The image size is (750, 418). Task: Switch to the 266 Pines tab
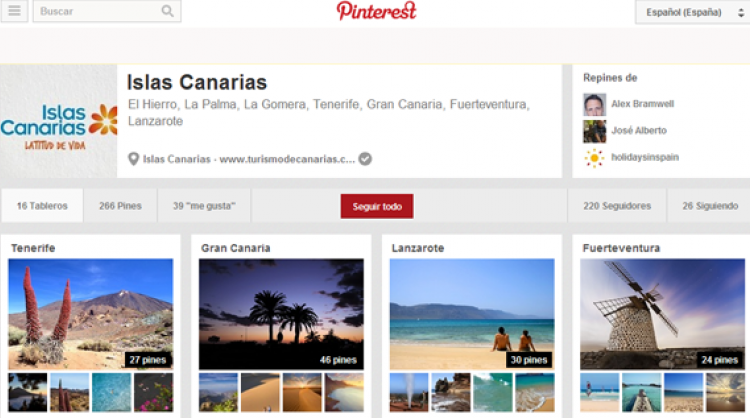121,206
